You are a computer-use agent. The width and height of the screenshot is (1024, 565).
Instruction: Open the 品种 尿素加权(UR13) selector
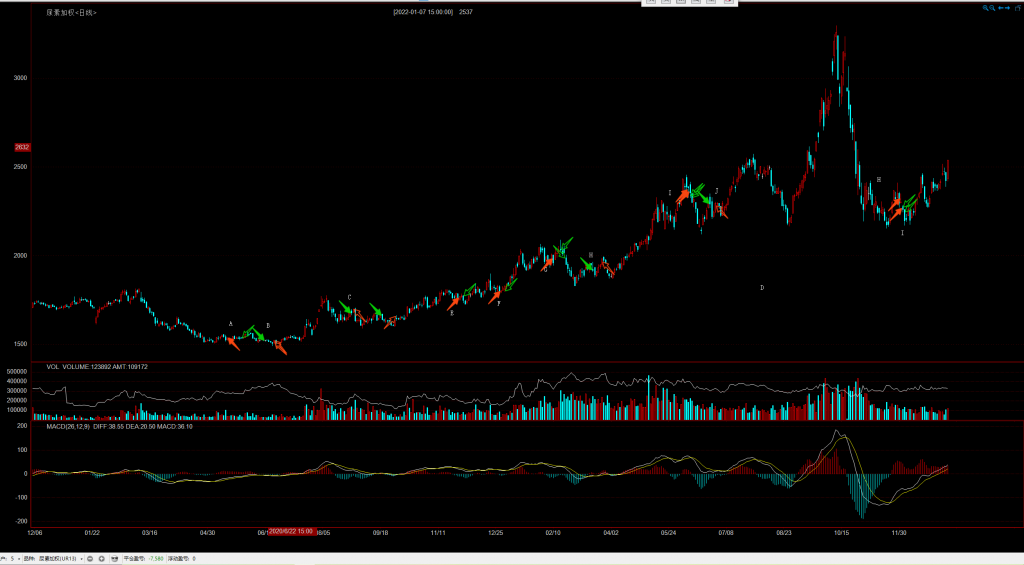(61, 558)
